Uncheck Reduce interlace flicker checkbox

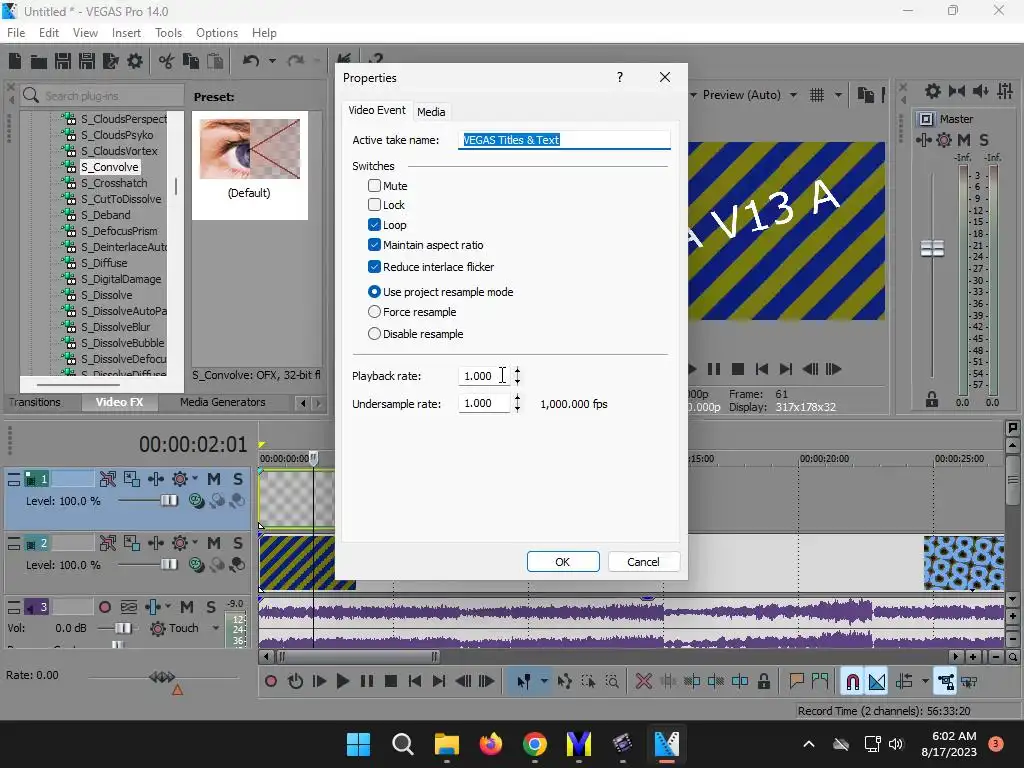[x=374, y=266]
